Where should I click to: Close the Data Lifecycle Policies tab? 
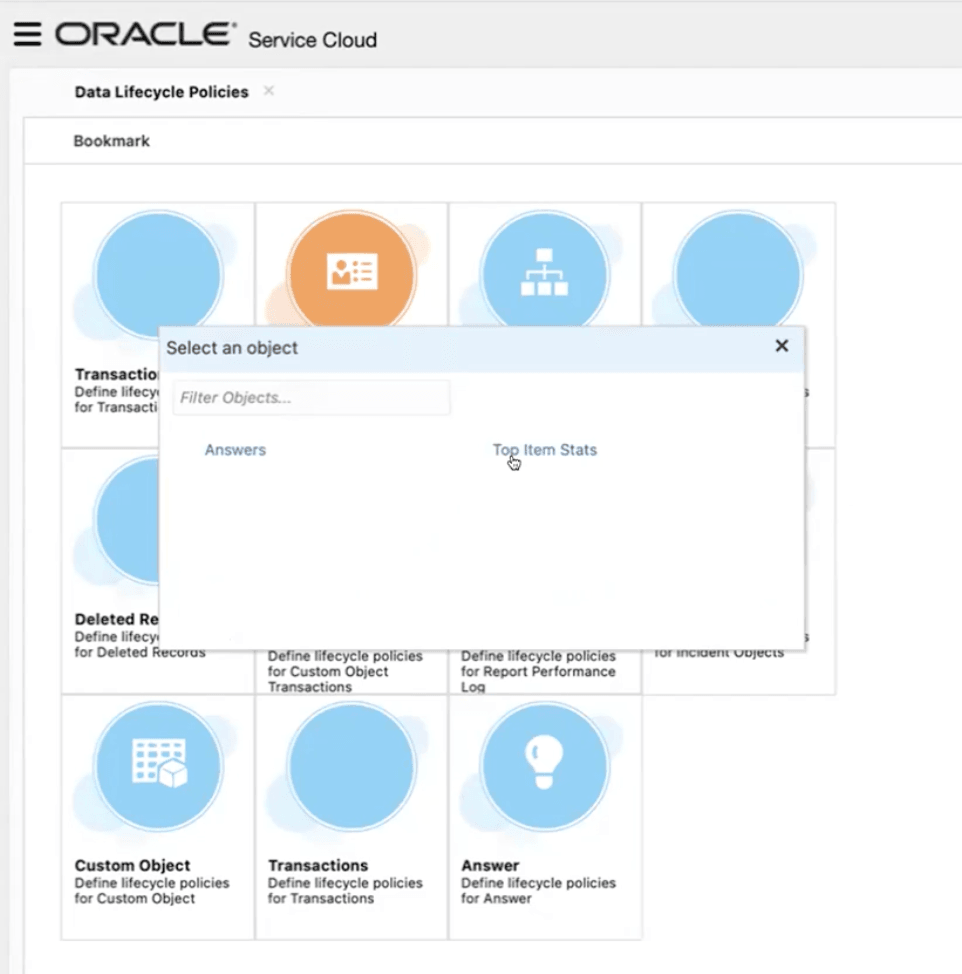point(268,91)
